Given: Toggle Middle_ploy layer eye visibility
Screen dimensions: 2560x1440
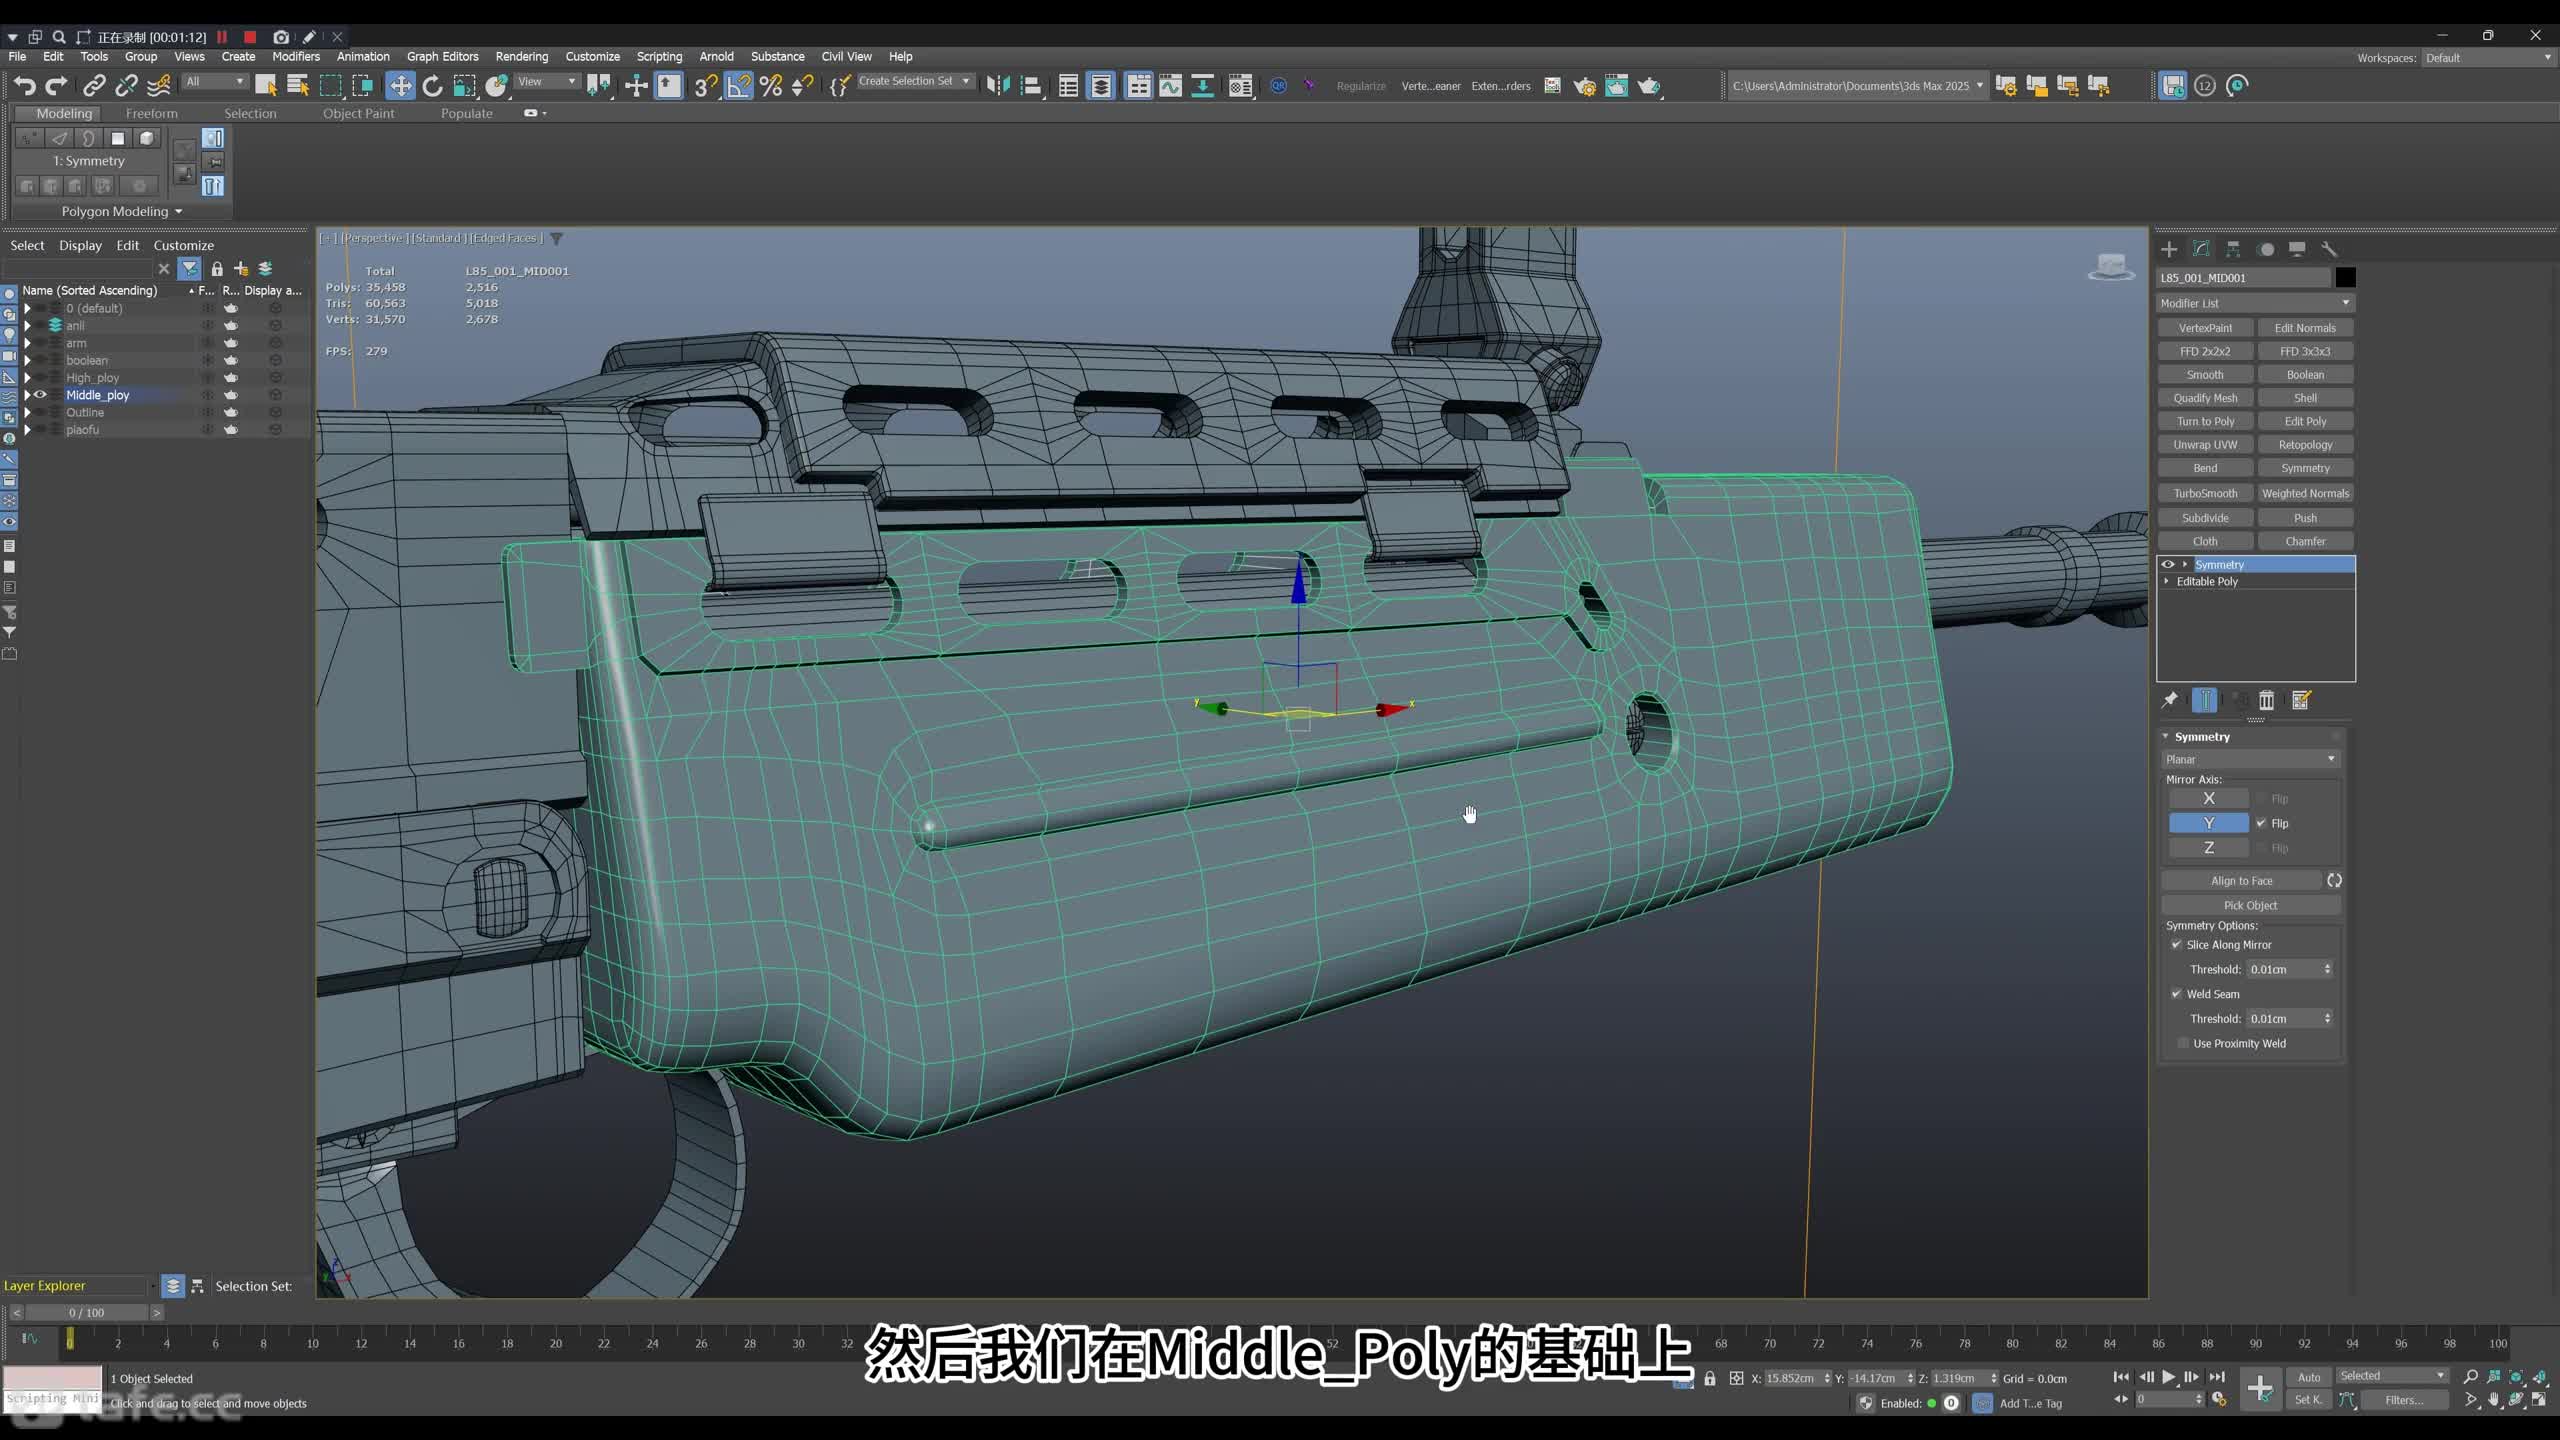Looking at the screenshot, I should pyautogui.click(x=41, y=395).
